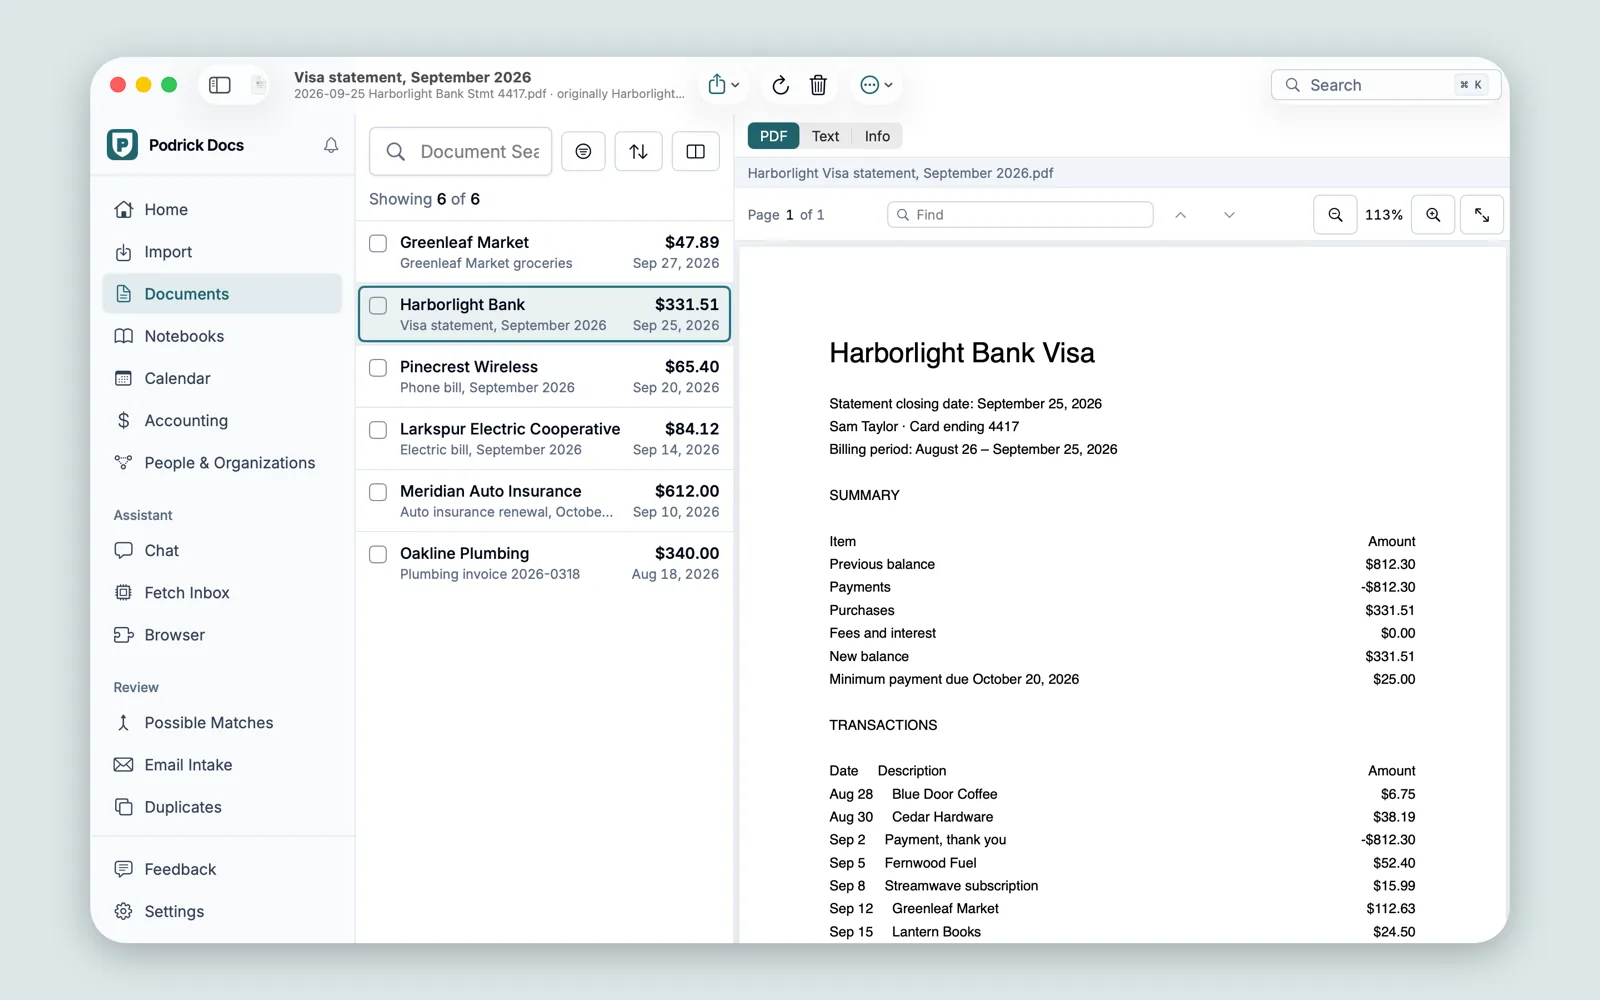The image size is (1600, 1000).
Task: Zoom out of the PDF preview
Action: pyautogui.click(x=1335, y=215)
